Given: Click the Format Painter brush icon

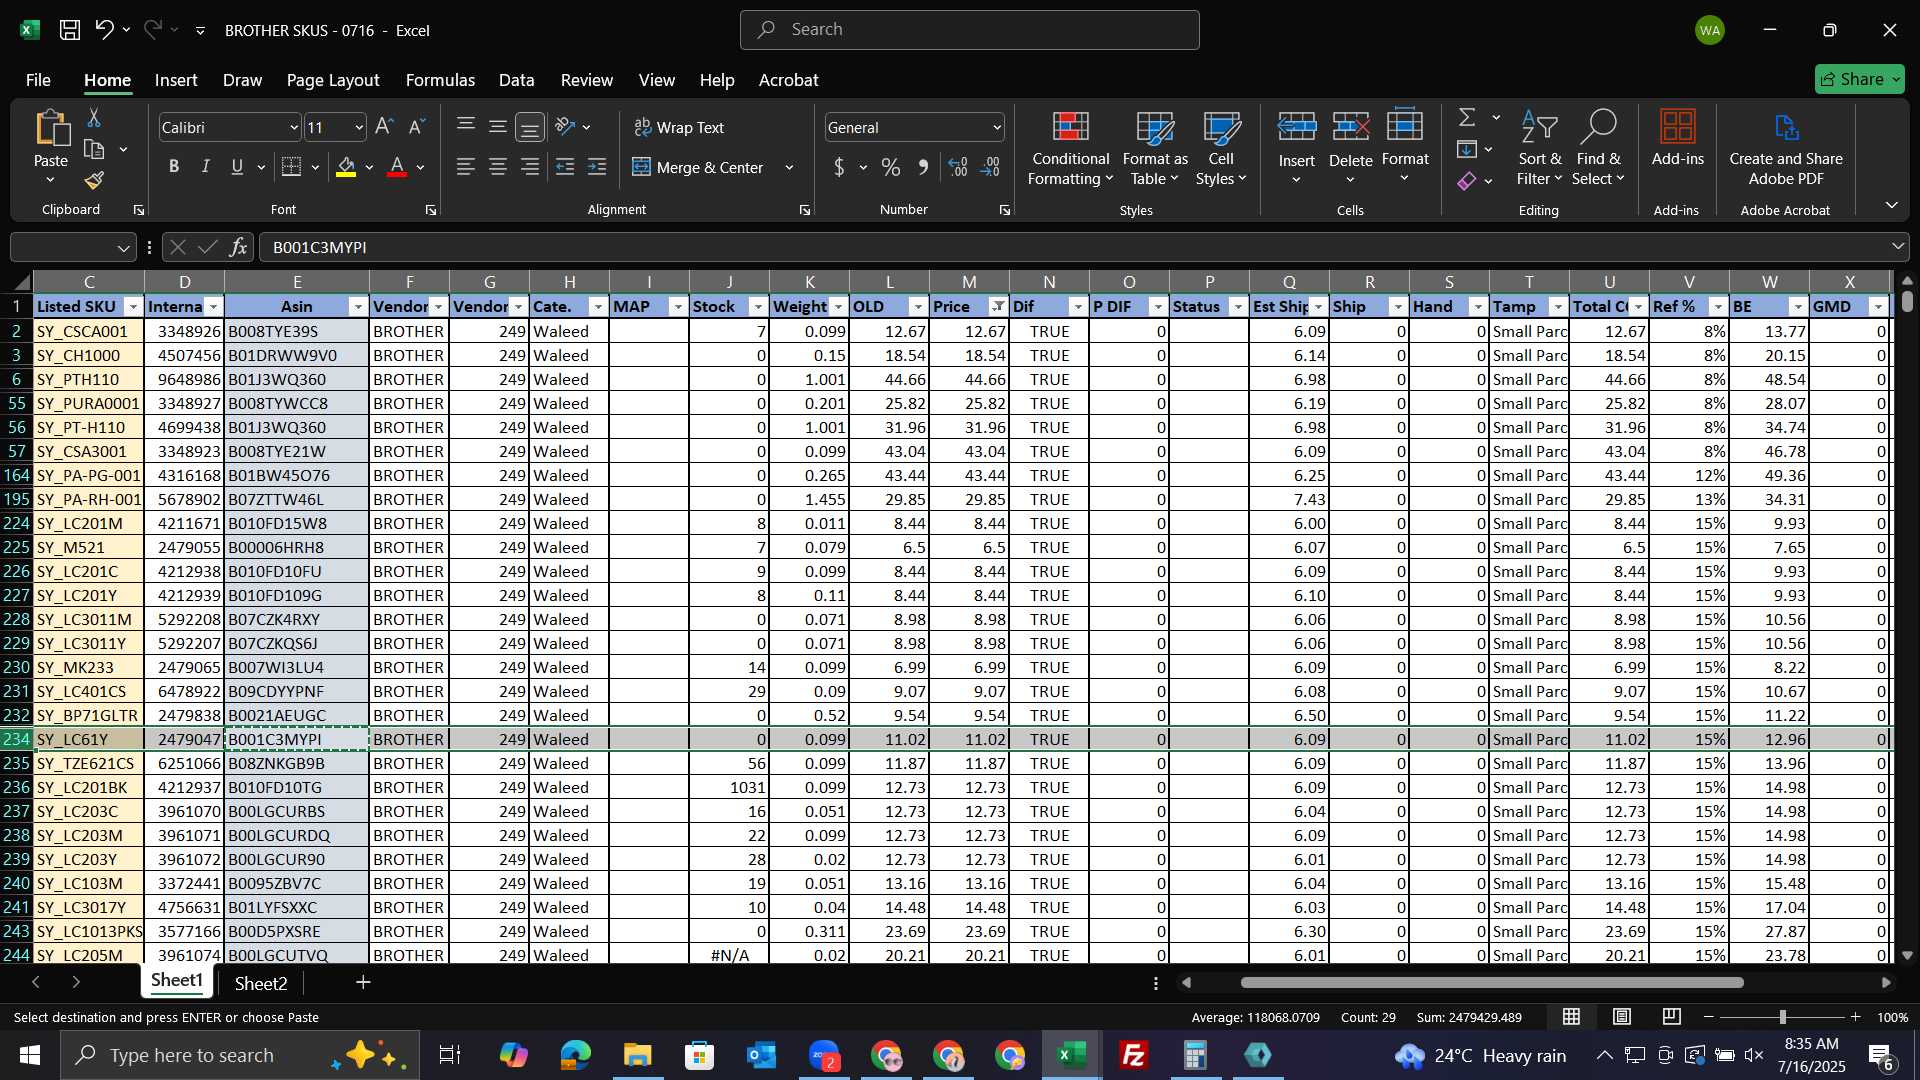Looking at the screenshot, I should (94, 180).
